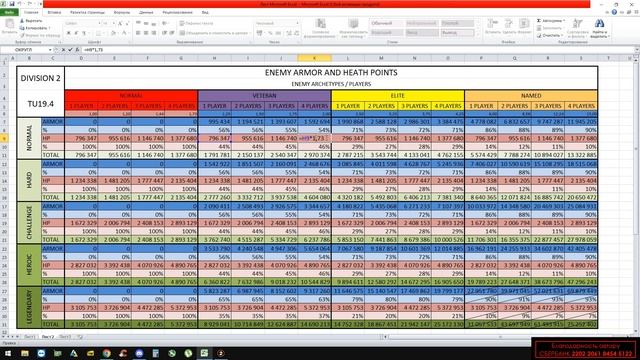Confirm formula entry with checkmark
The height and width of the screenshot is (360, 640).
70,50
